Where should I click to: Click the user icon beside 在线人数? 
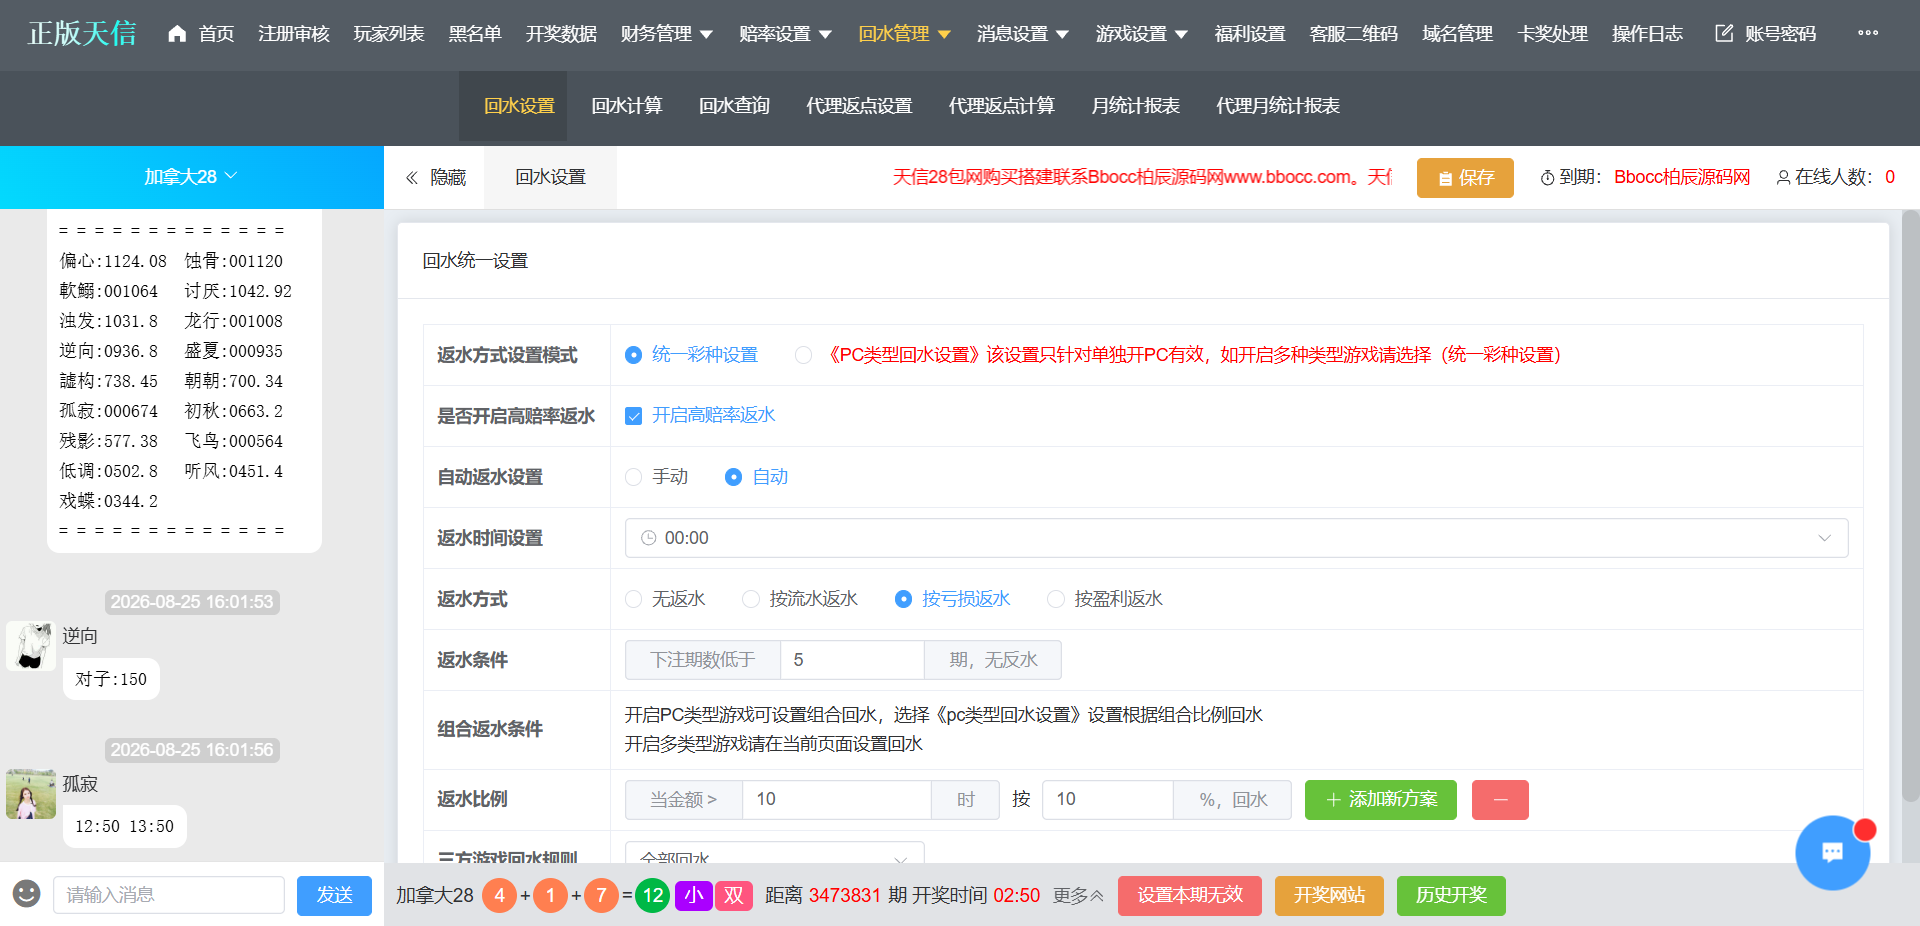[1782, 178]
